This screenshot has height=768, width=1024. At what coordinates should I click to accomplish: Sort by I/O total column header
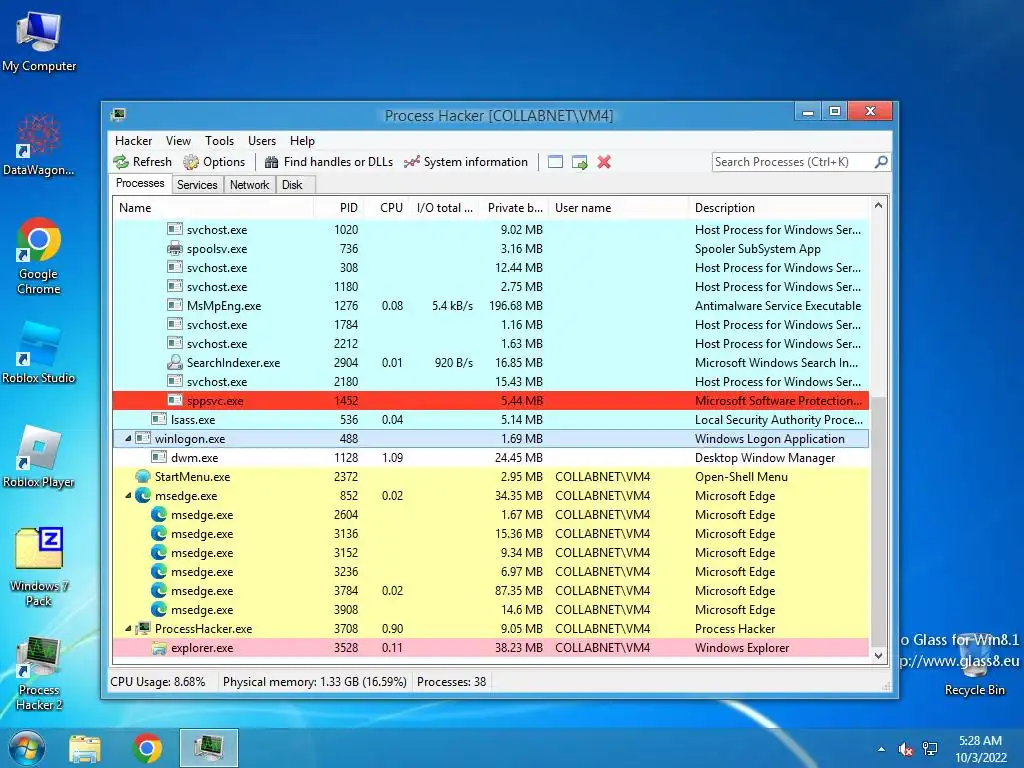click(444, 208)
